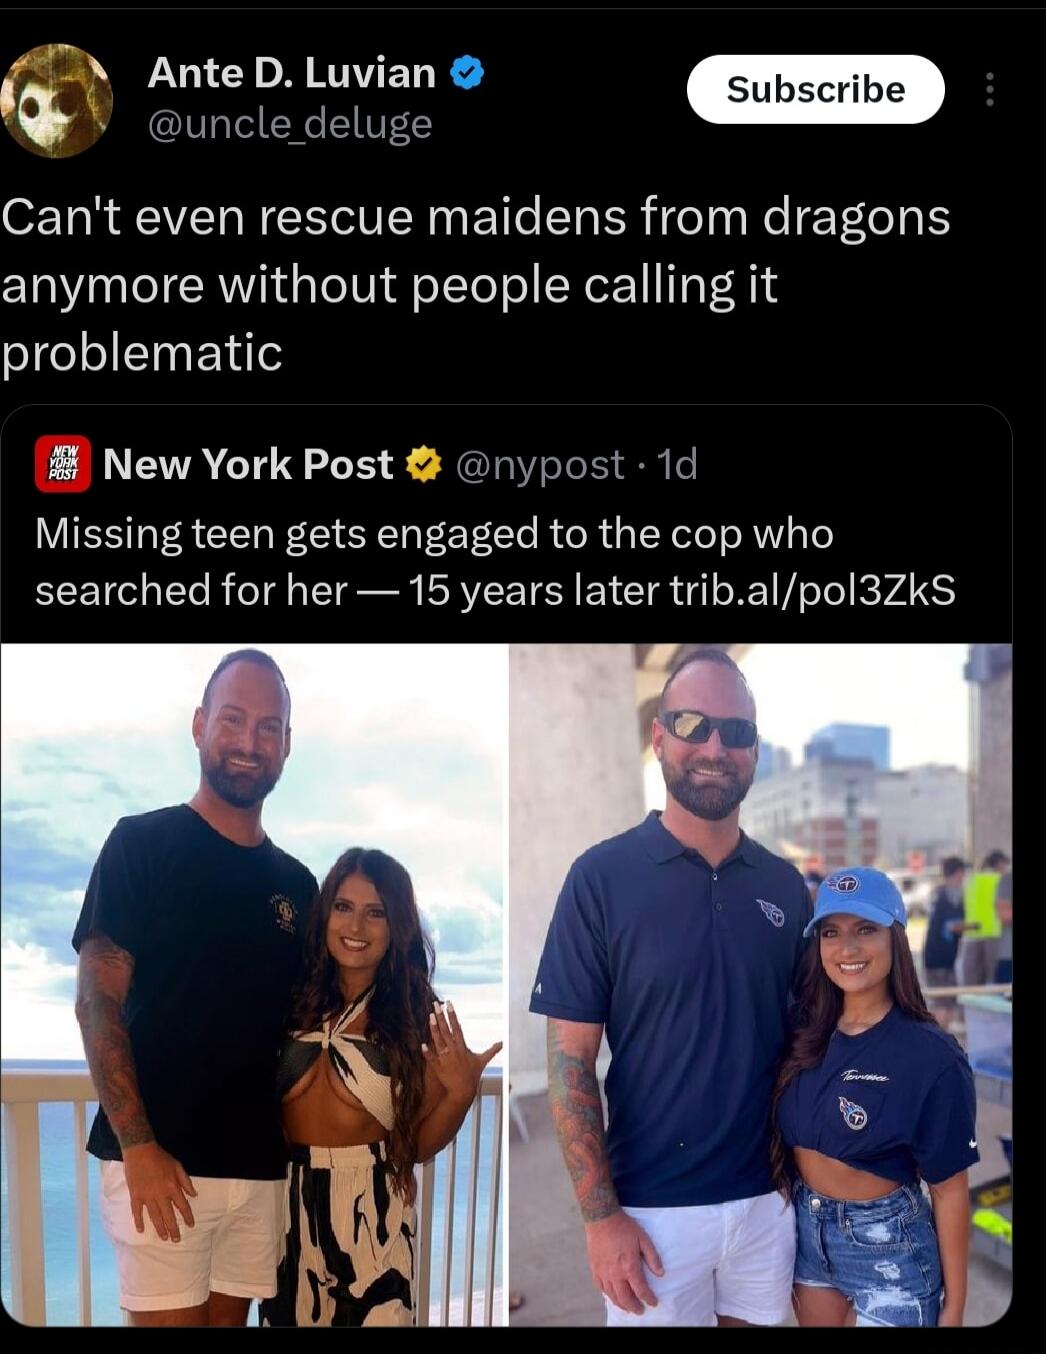1046x1354 pixels.
Task: View the right photo with the blue Titans cap
Action: (761, 985)
